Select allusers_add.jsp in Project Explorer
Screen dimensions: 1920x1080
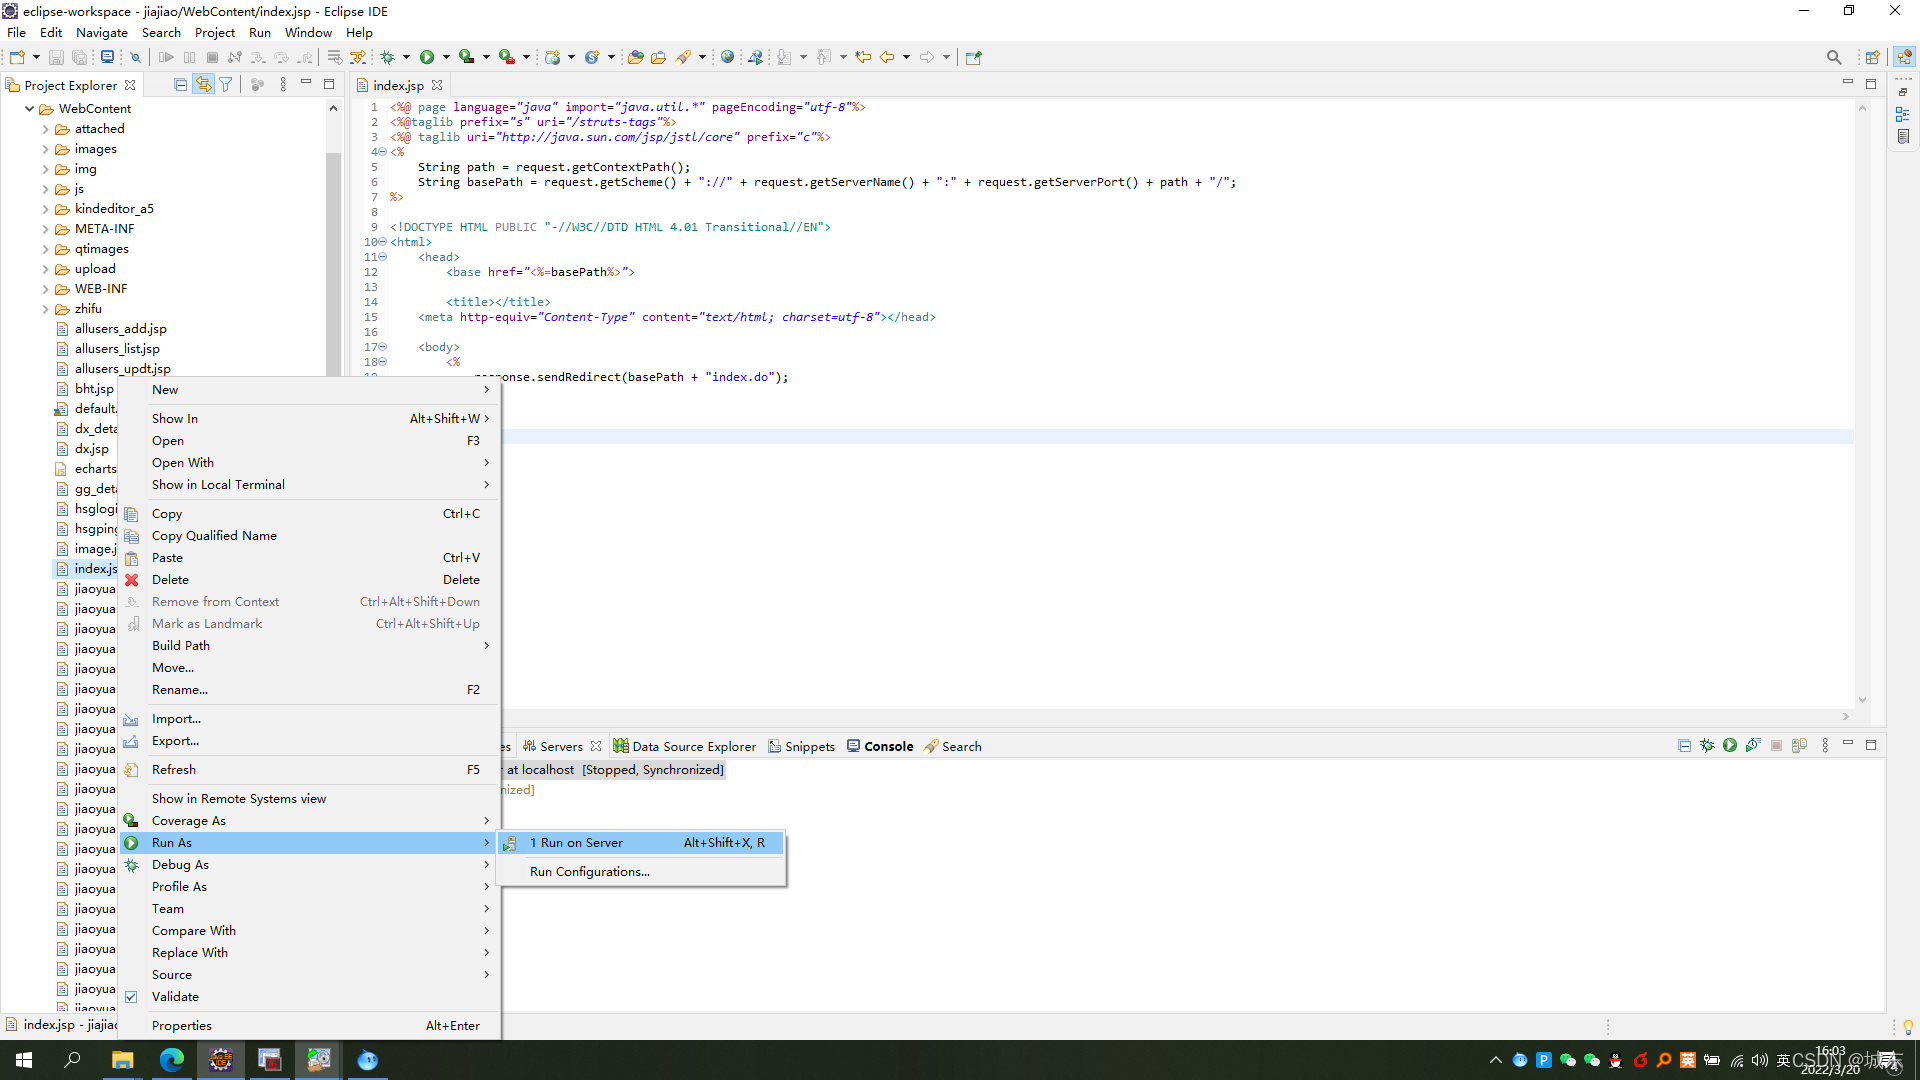click(120, 329)
